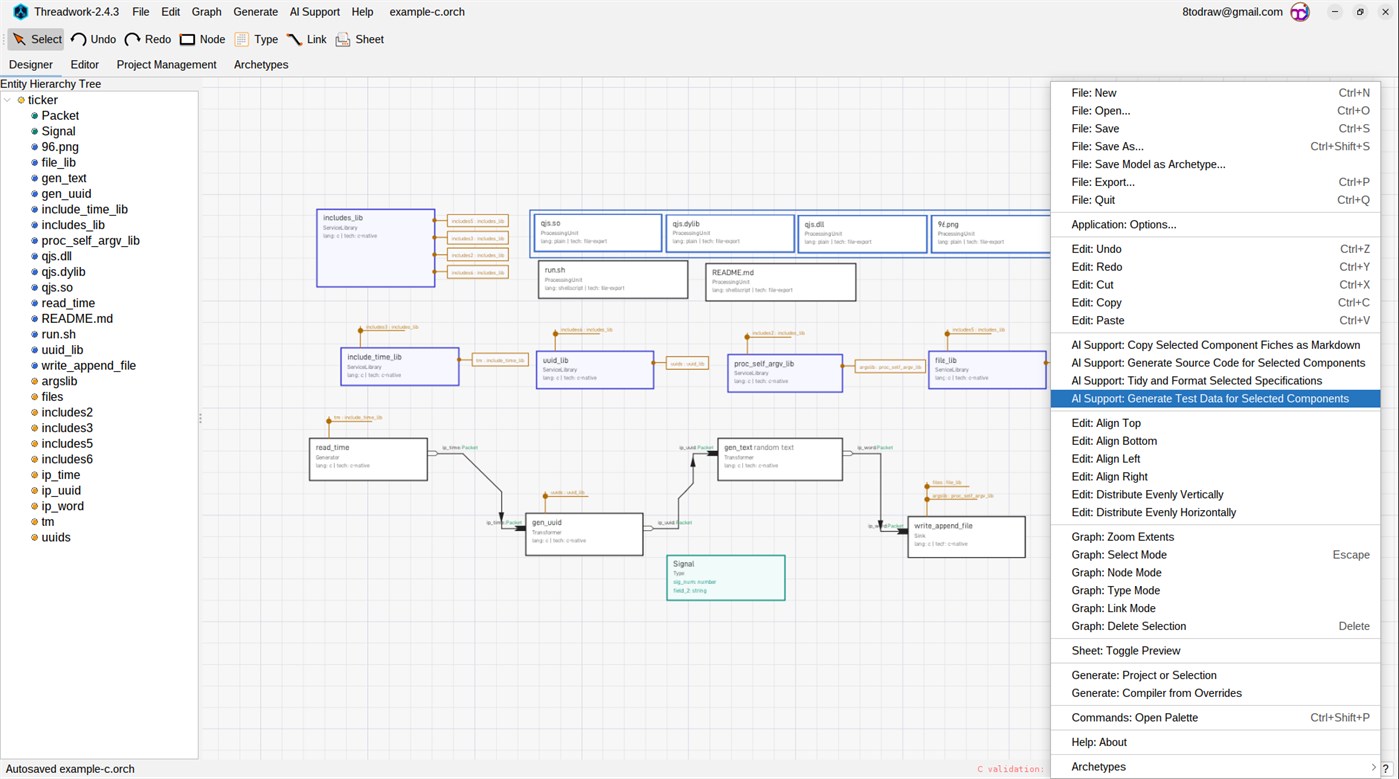This screenshot has width=1399, height=779.
Task: Collapse the ticker tree node
Action: click(8, 100)
